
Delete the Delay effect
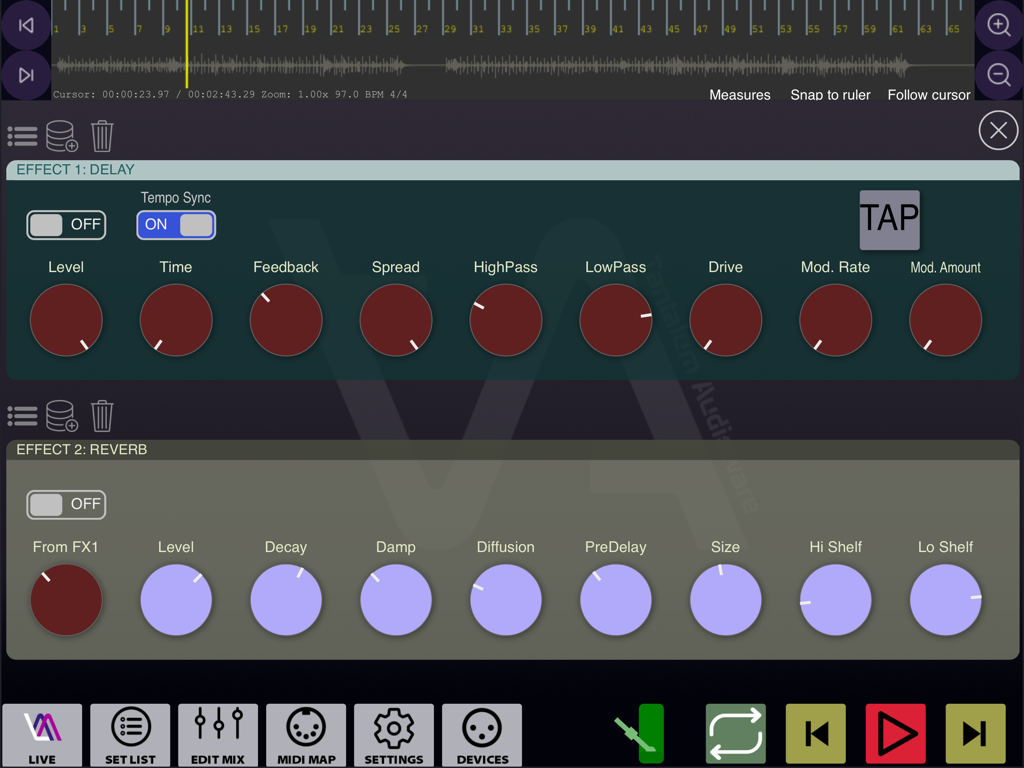pyautogui.click(x=102, y=136)
